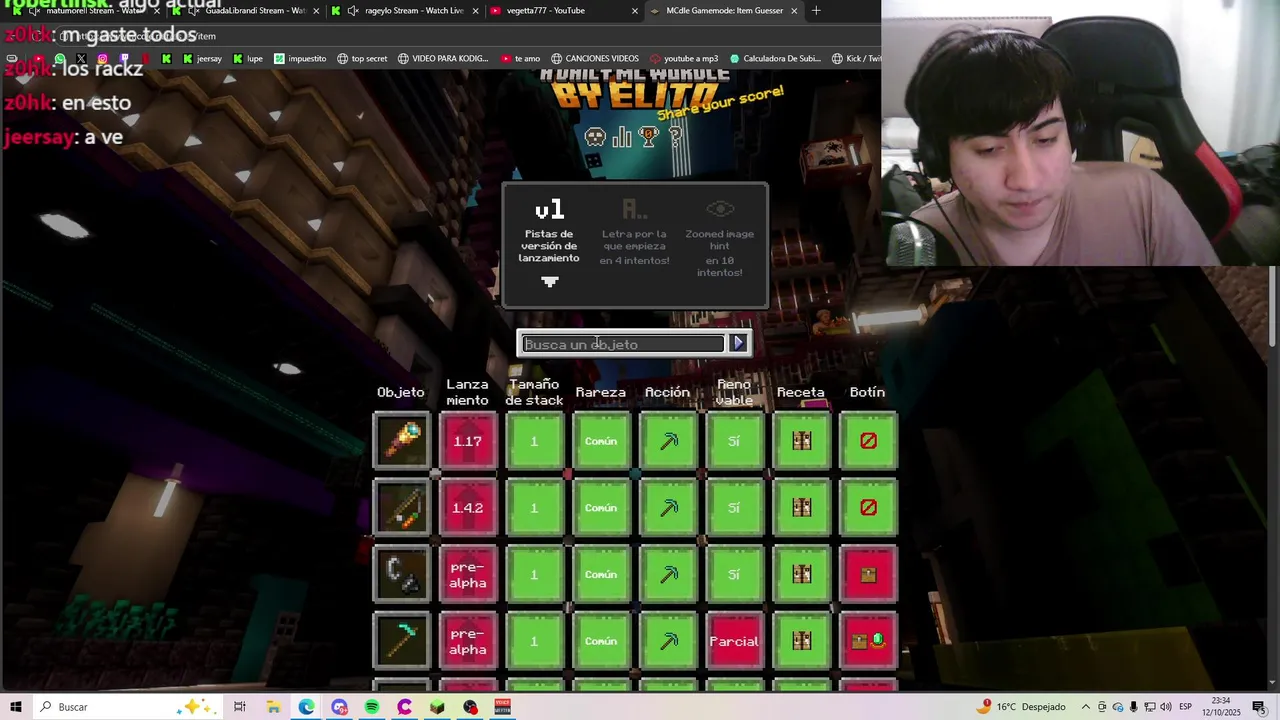Close the vegetta777 YouTube tab
This screenshot has height=720, width=1280.
pos(635,11)
